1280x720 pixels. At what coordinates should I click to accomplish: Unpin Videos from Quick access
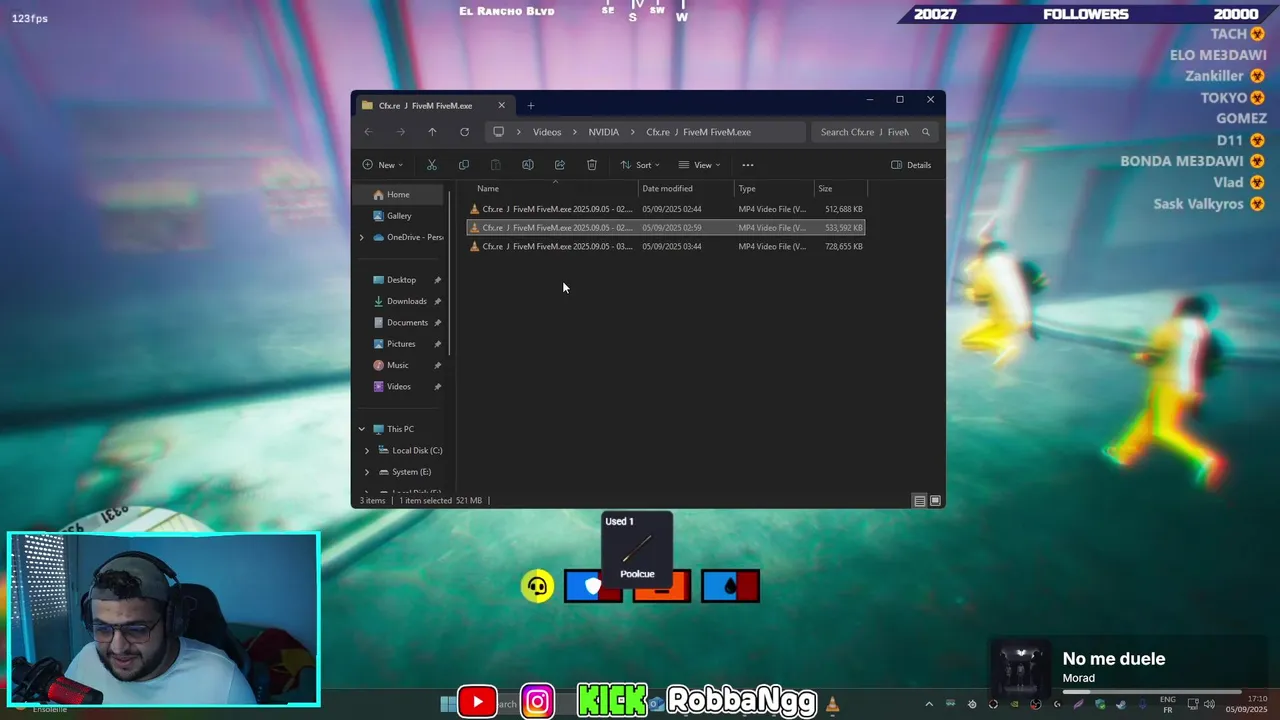pos(437,387)
